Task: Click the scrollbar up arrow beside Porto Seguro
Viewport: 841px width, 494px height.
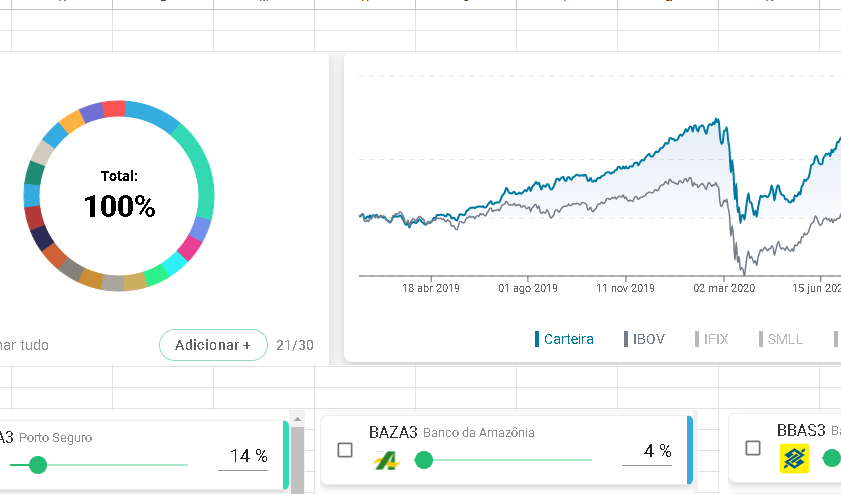Action: (297, 418)
